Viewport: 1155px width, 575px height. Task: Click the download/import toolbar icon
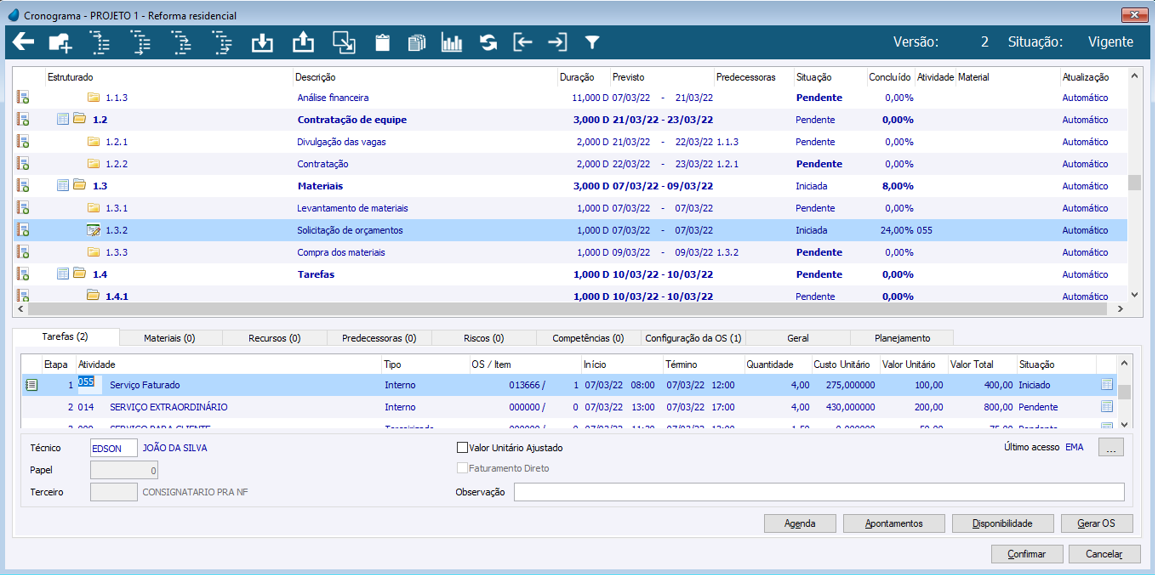click(262, 42)
